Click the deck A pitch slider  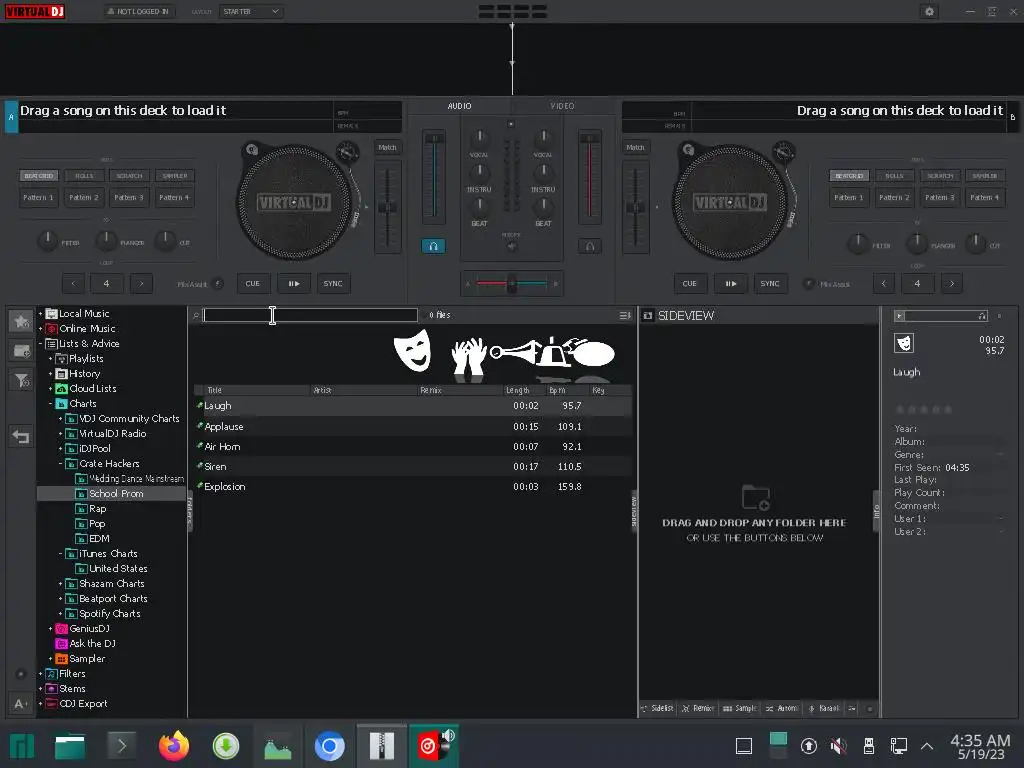(x=387, y=207)
